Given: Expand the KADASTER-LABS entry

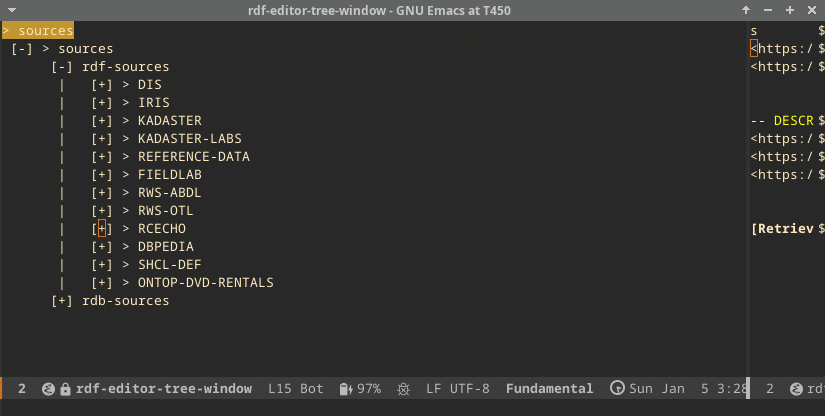Looking at the screenshot, I should coord(101,139).
